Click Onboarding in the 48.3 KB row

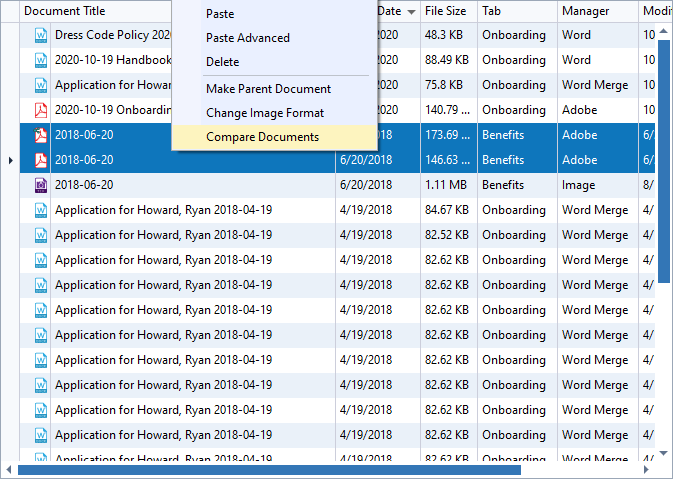[x=513, y=35]
